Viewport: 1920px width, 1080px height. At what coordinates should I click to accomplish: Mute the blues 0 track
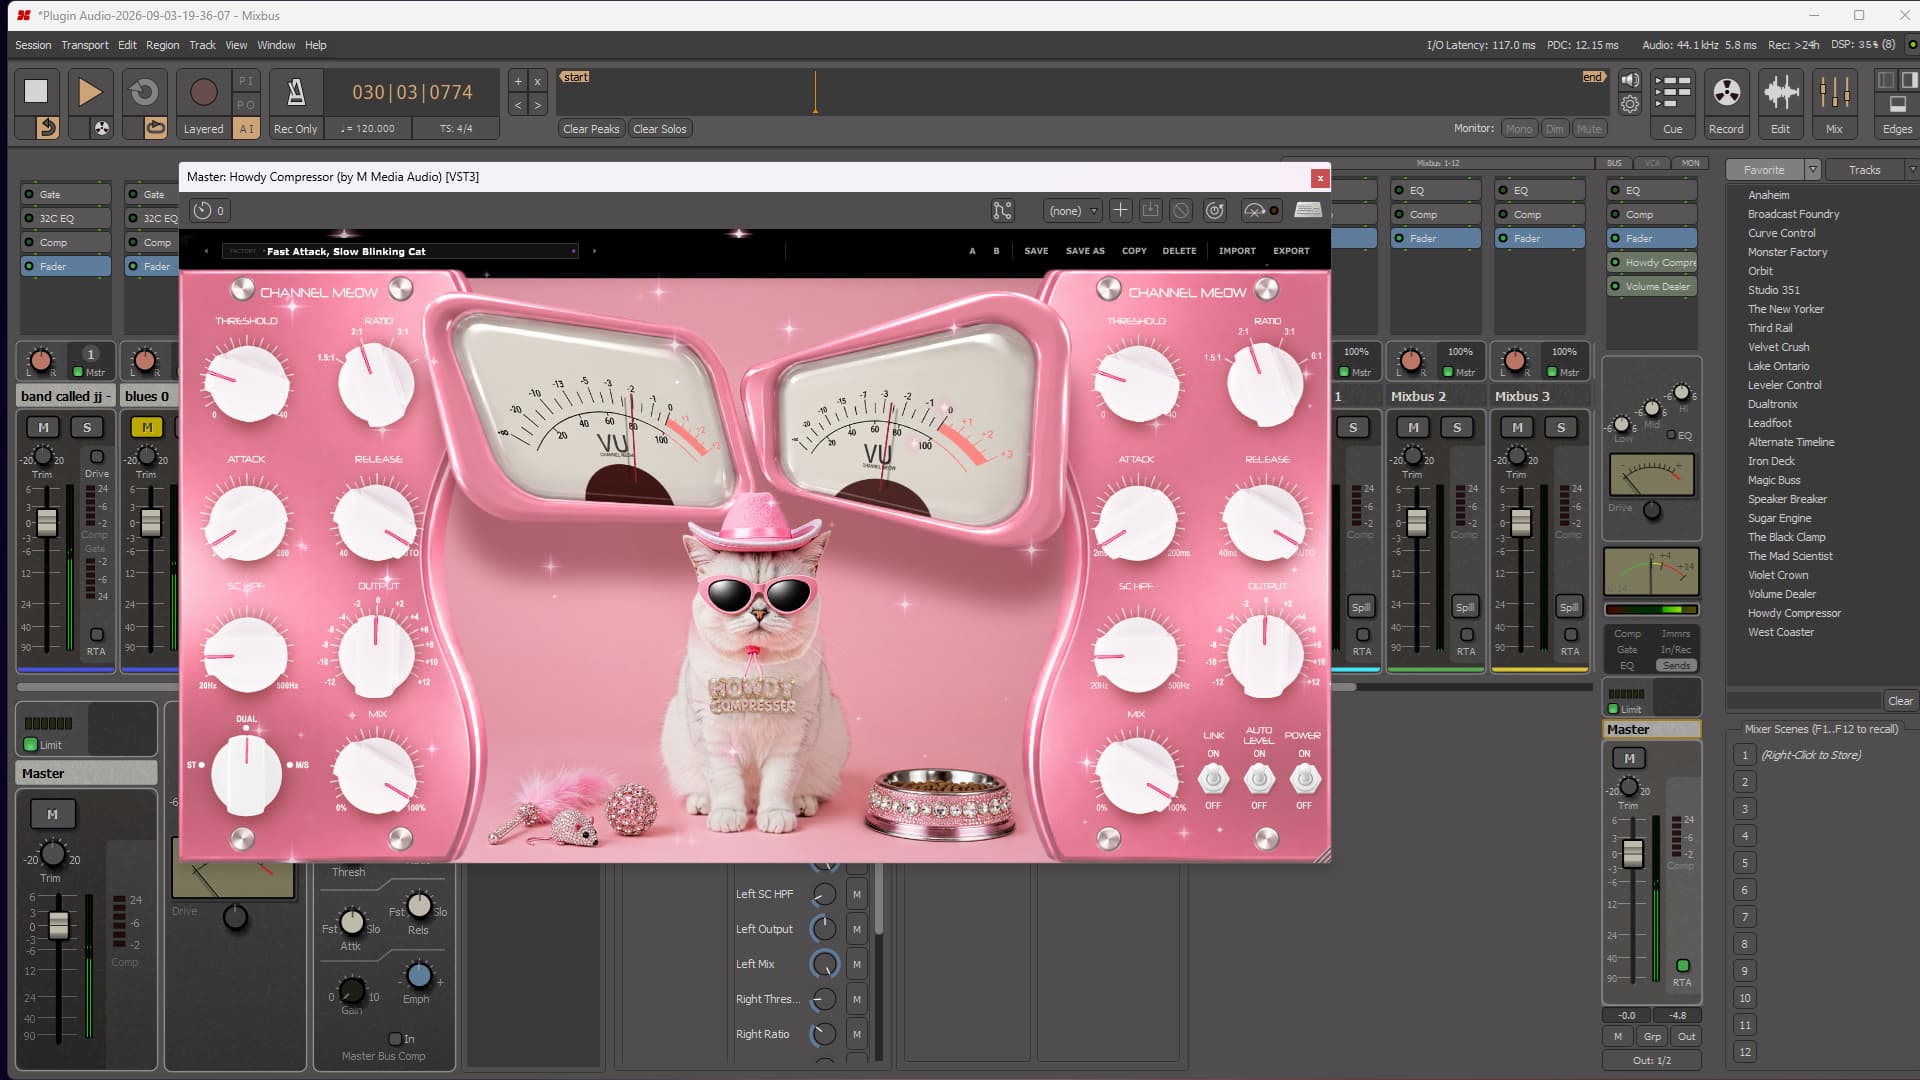click(x=147, y=427)
